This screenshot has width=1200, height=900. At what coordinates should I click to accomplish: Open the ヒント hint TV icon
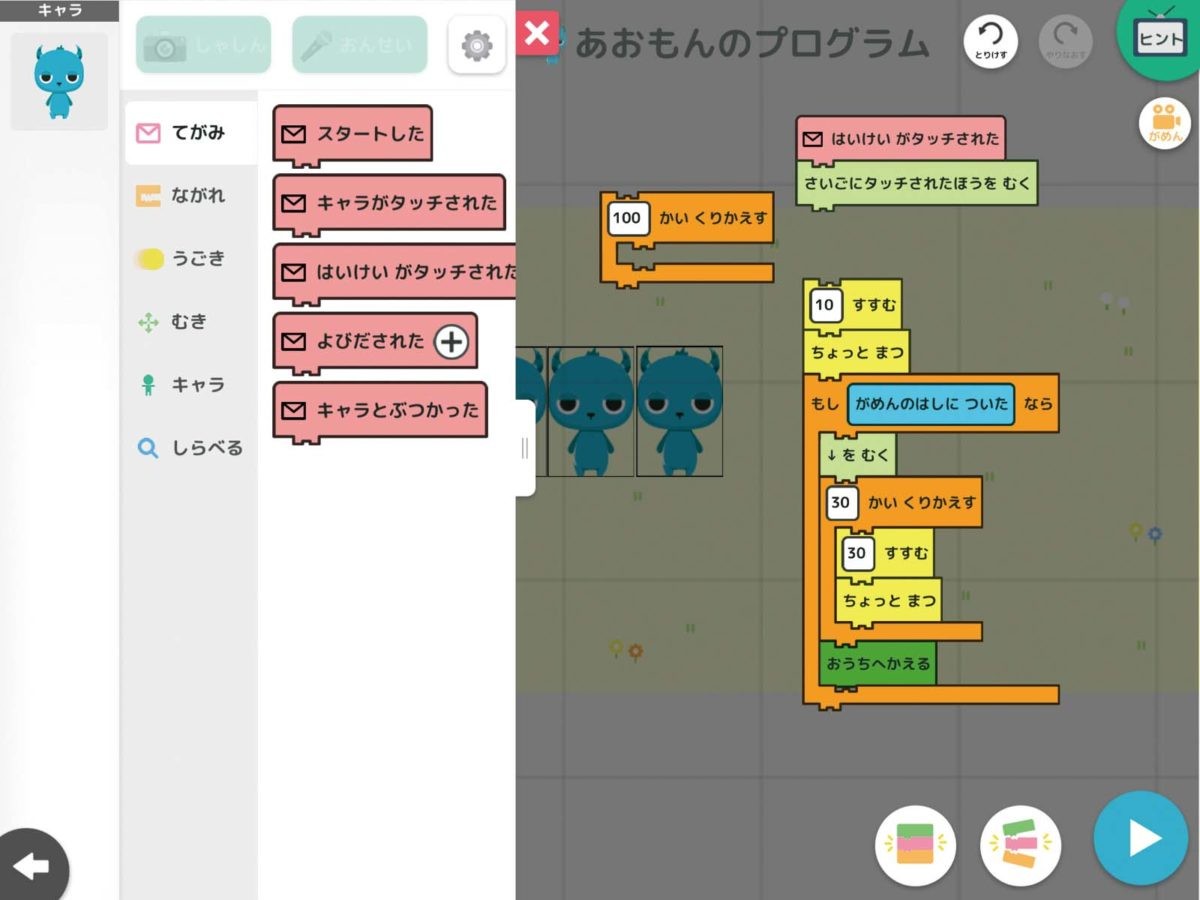(x=1159, y=38)
